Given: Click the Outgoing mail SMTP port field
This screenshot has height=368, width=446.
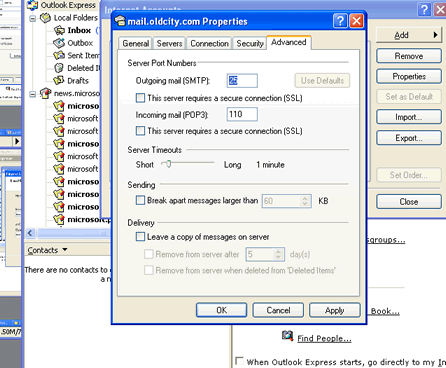Looking at the screenshot, I should click(242, 81).
